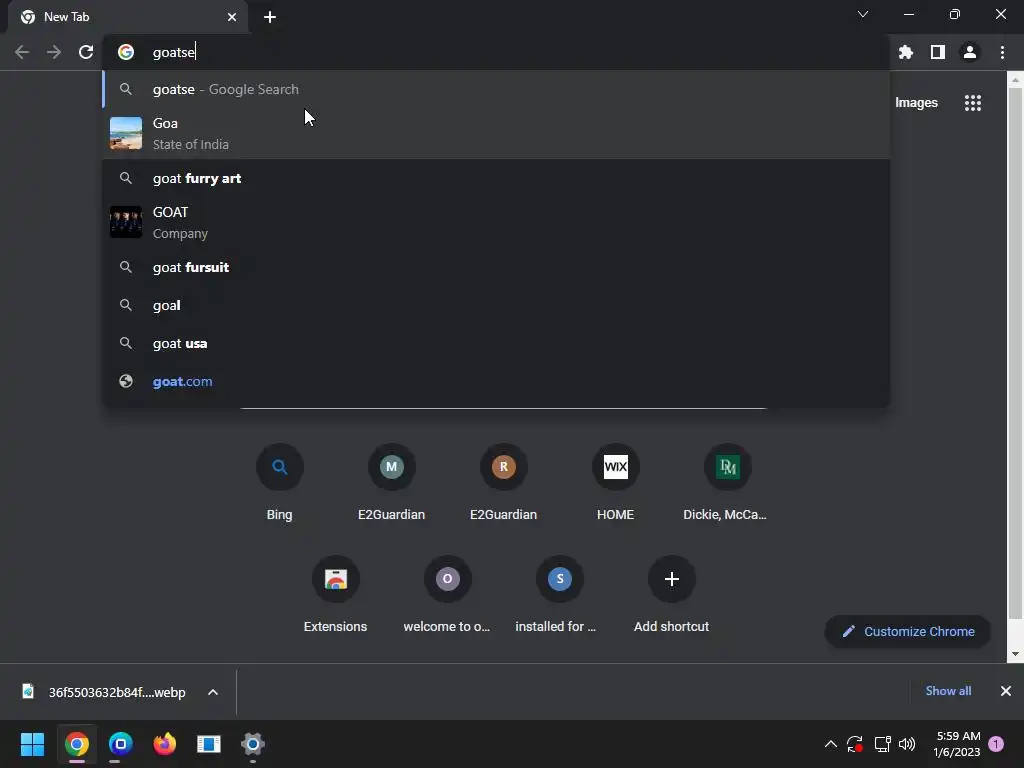Select the 'goatse - Google Search' suggestion
Viewport: 1024px width, 768px height.
496,89
